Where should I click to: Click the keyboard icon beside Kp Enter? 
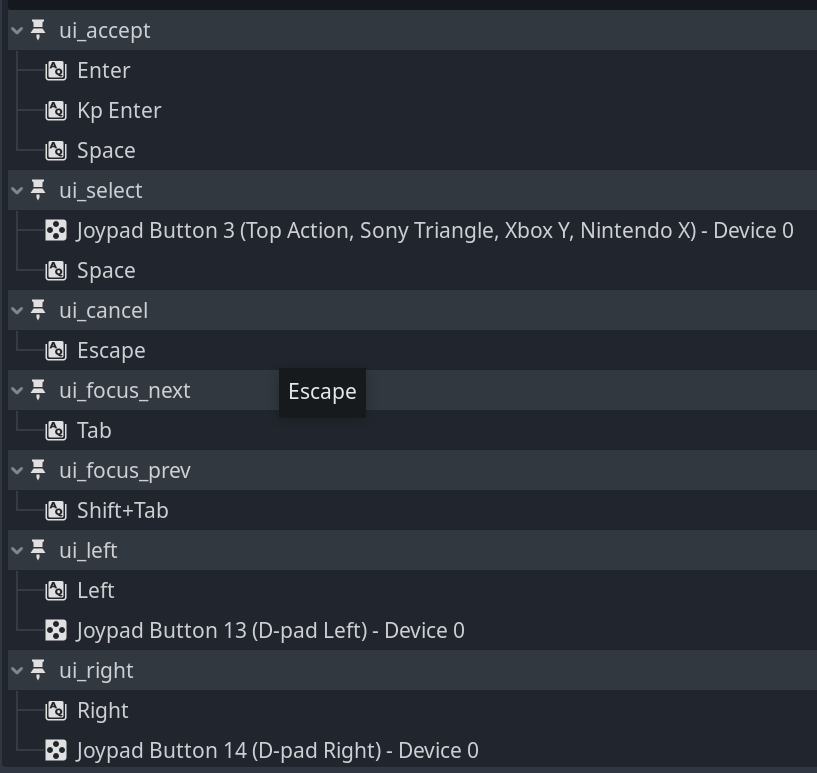click(x=55, y=110)
